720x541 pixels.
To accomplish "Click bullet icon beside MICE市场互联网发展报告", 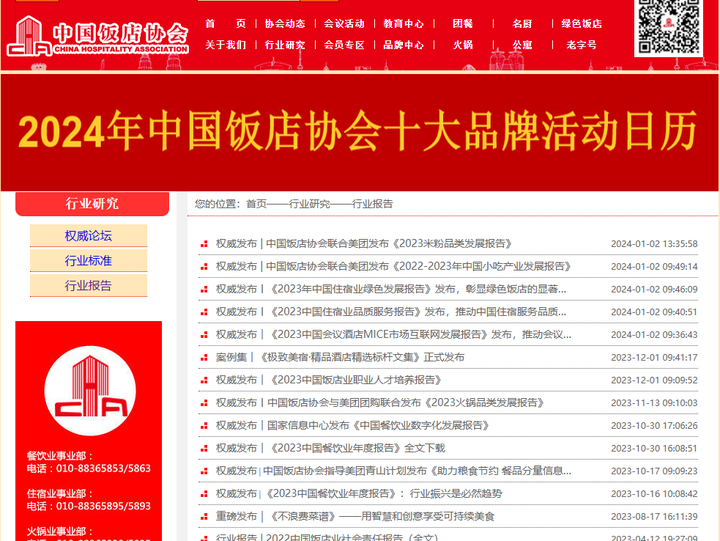I will 204,335.
